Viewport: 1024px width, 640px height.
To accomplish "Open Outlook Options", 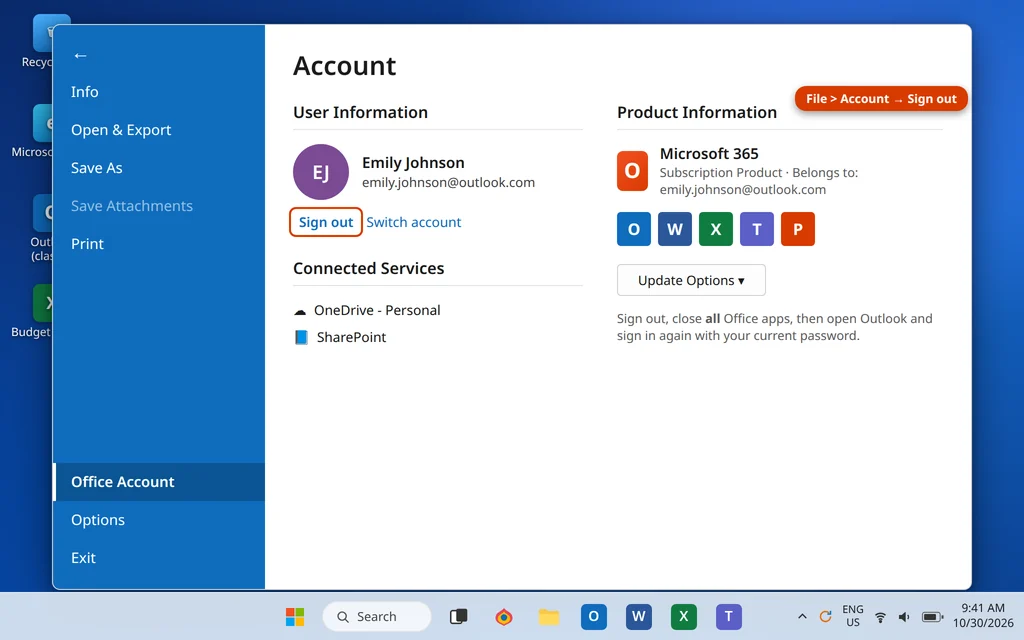I will pyautogui.click(x=159, y=520).
